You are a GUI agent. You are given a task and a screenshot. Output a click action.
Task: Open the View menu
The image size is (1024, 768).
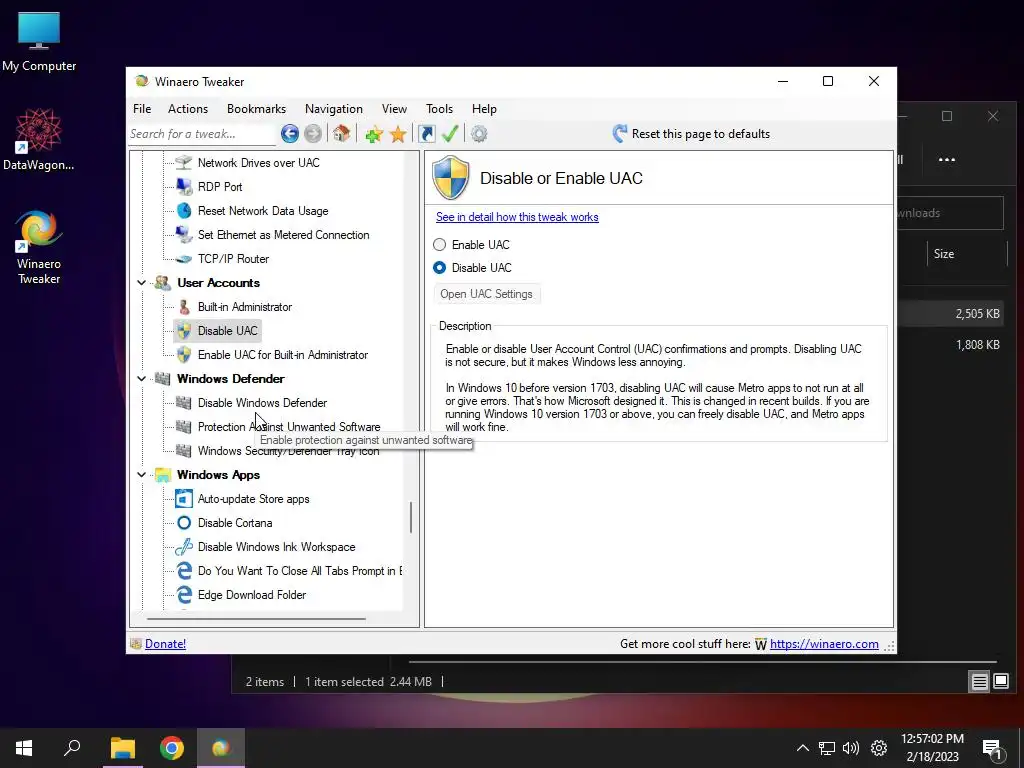coord(394,109)
